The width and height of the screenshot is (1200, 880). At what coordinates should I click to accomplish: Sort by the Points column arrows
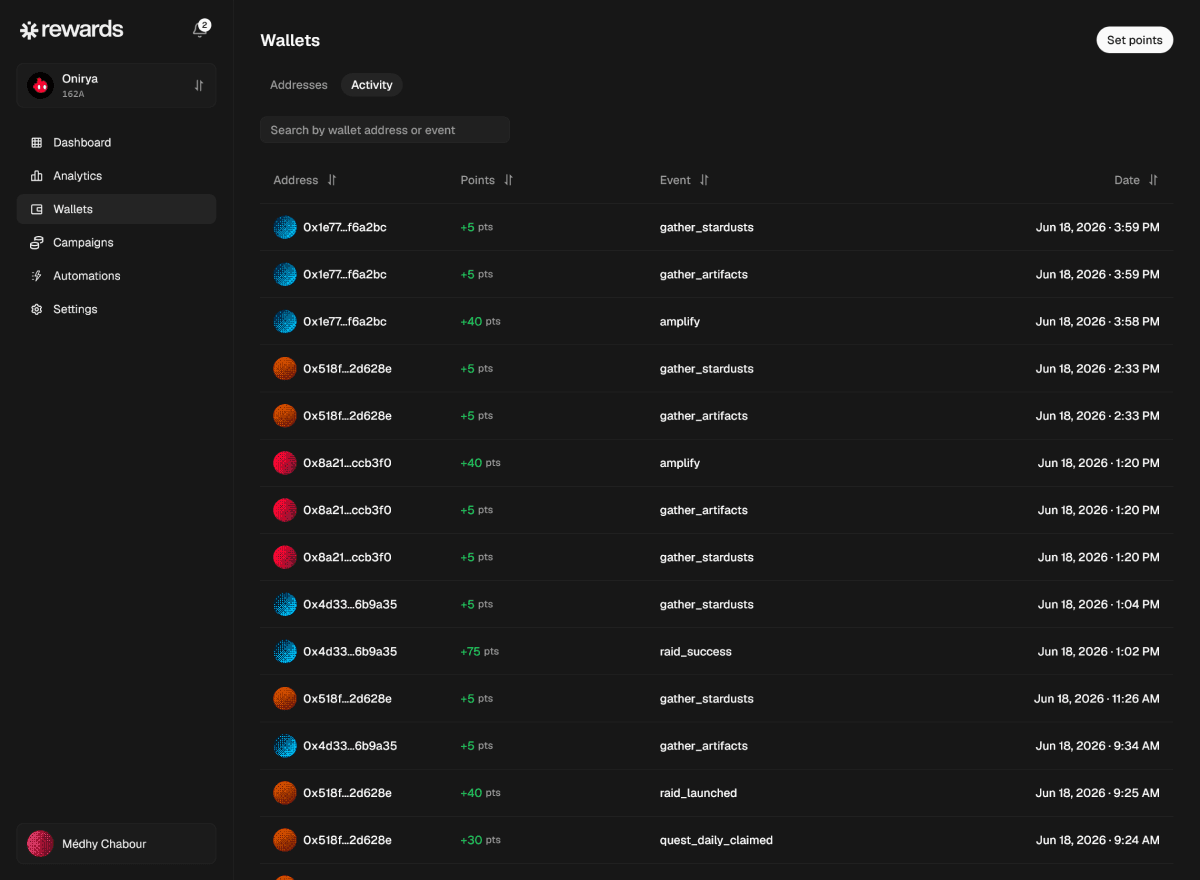point(508,180)
